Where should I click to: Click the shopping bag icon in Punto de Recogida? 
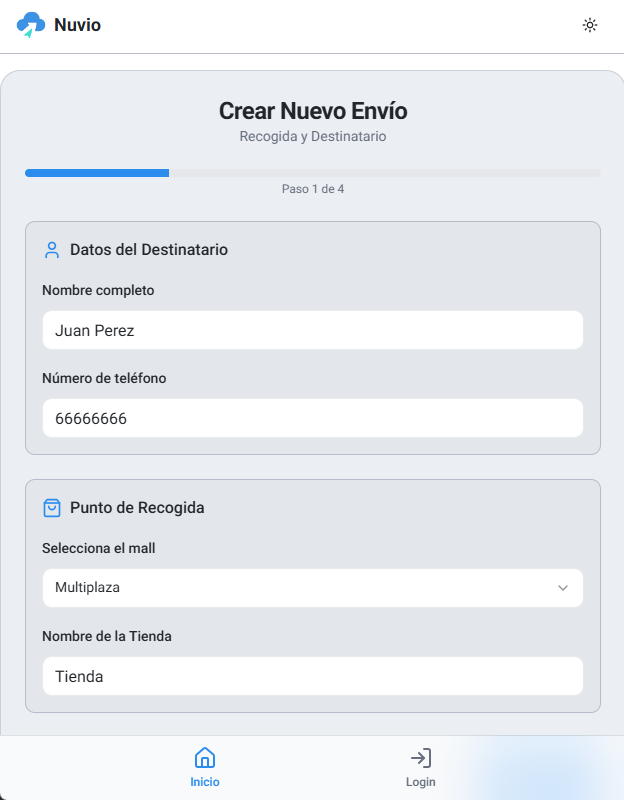click(x=51, y=508)
